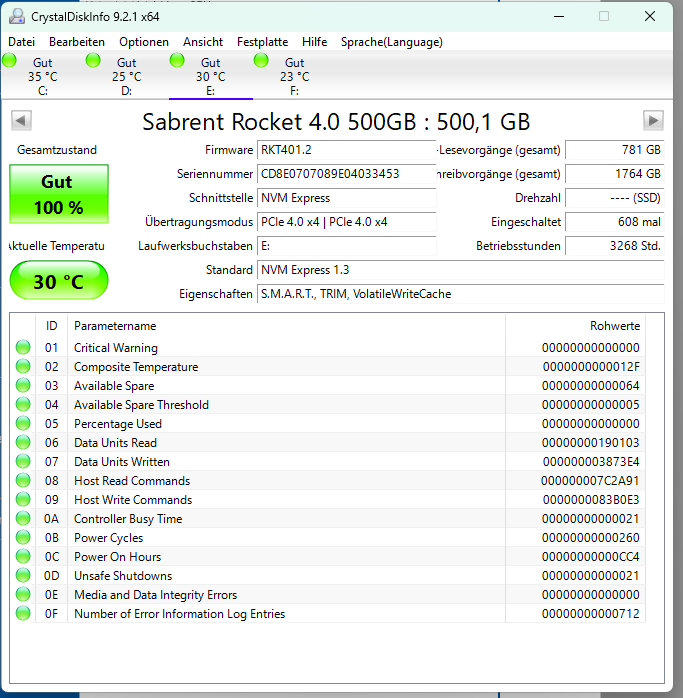Viewport: 683px width, 698px height.
Task: Open the Sprache(Language) menu
Action: 391,42
